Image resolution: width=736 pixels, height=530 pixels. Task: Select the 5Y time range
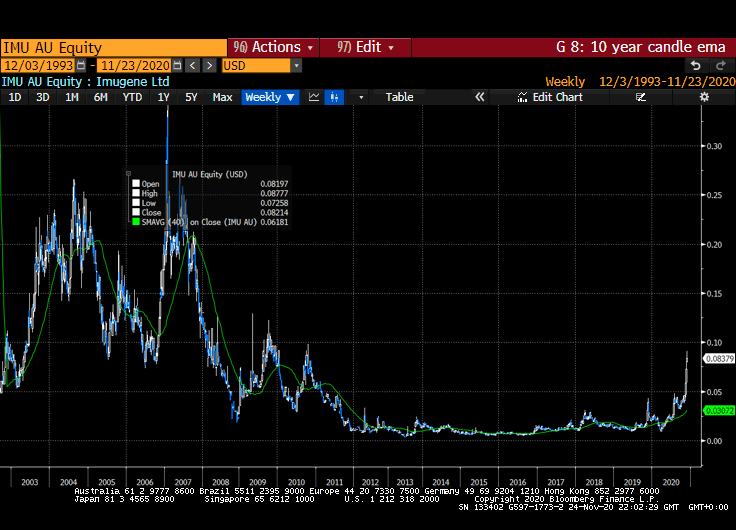(191, 97)
